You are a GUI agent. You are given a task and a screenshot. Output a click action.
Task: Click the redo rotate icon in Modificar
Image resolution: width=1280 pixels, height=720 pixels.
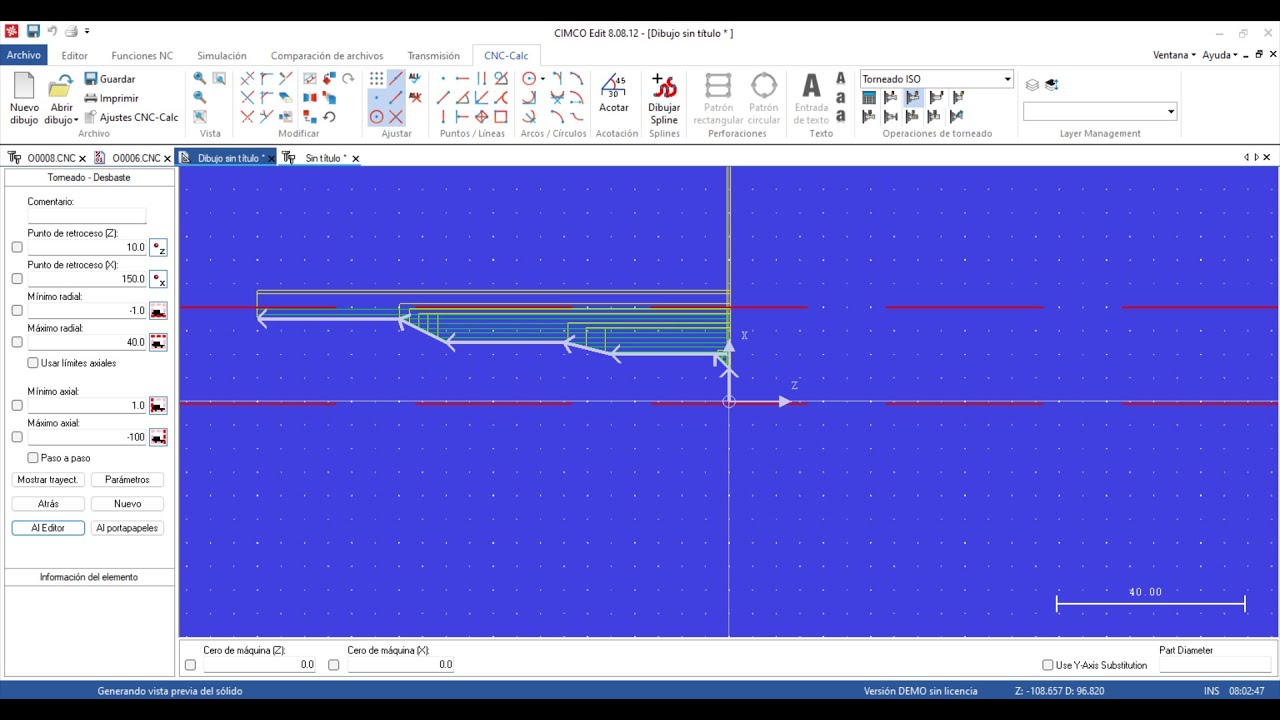click(x=348, y=79)
